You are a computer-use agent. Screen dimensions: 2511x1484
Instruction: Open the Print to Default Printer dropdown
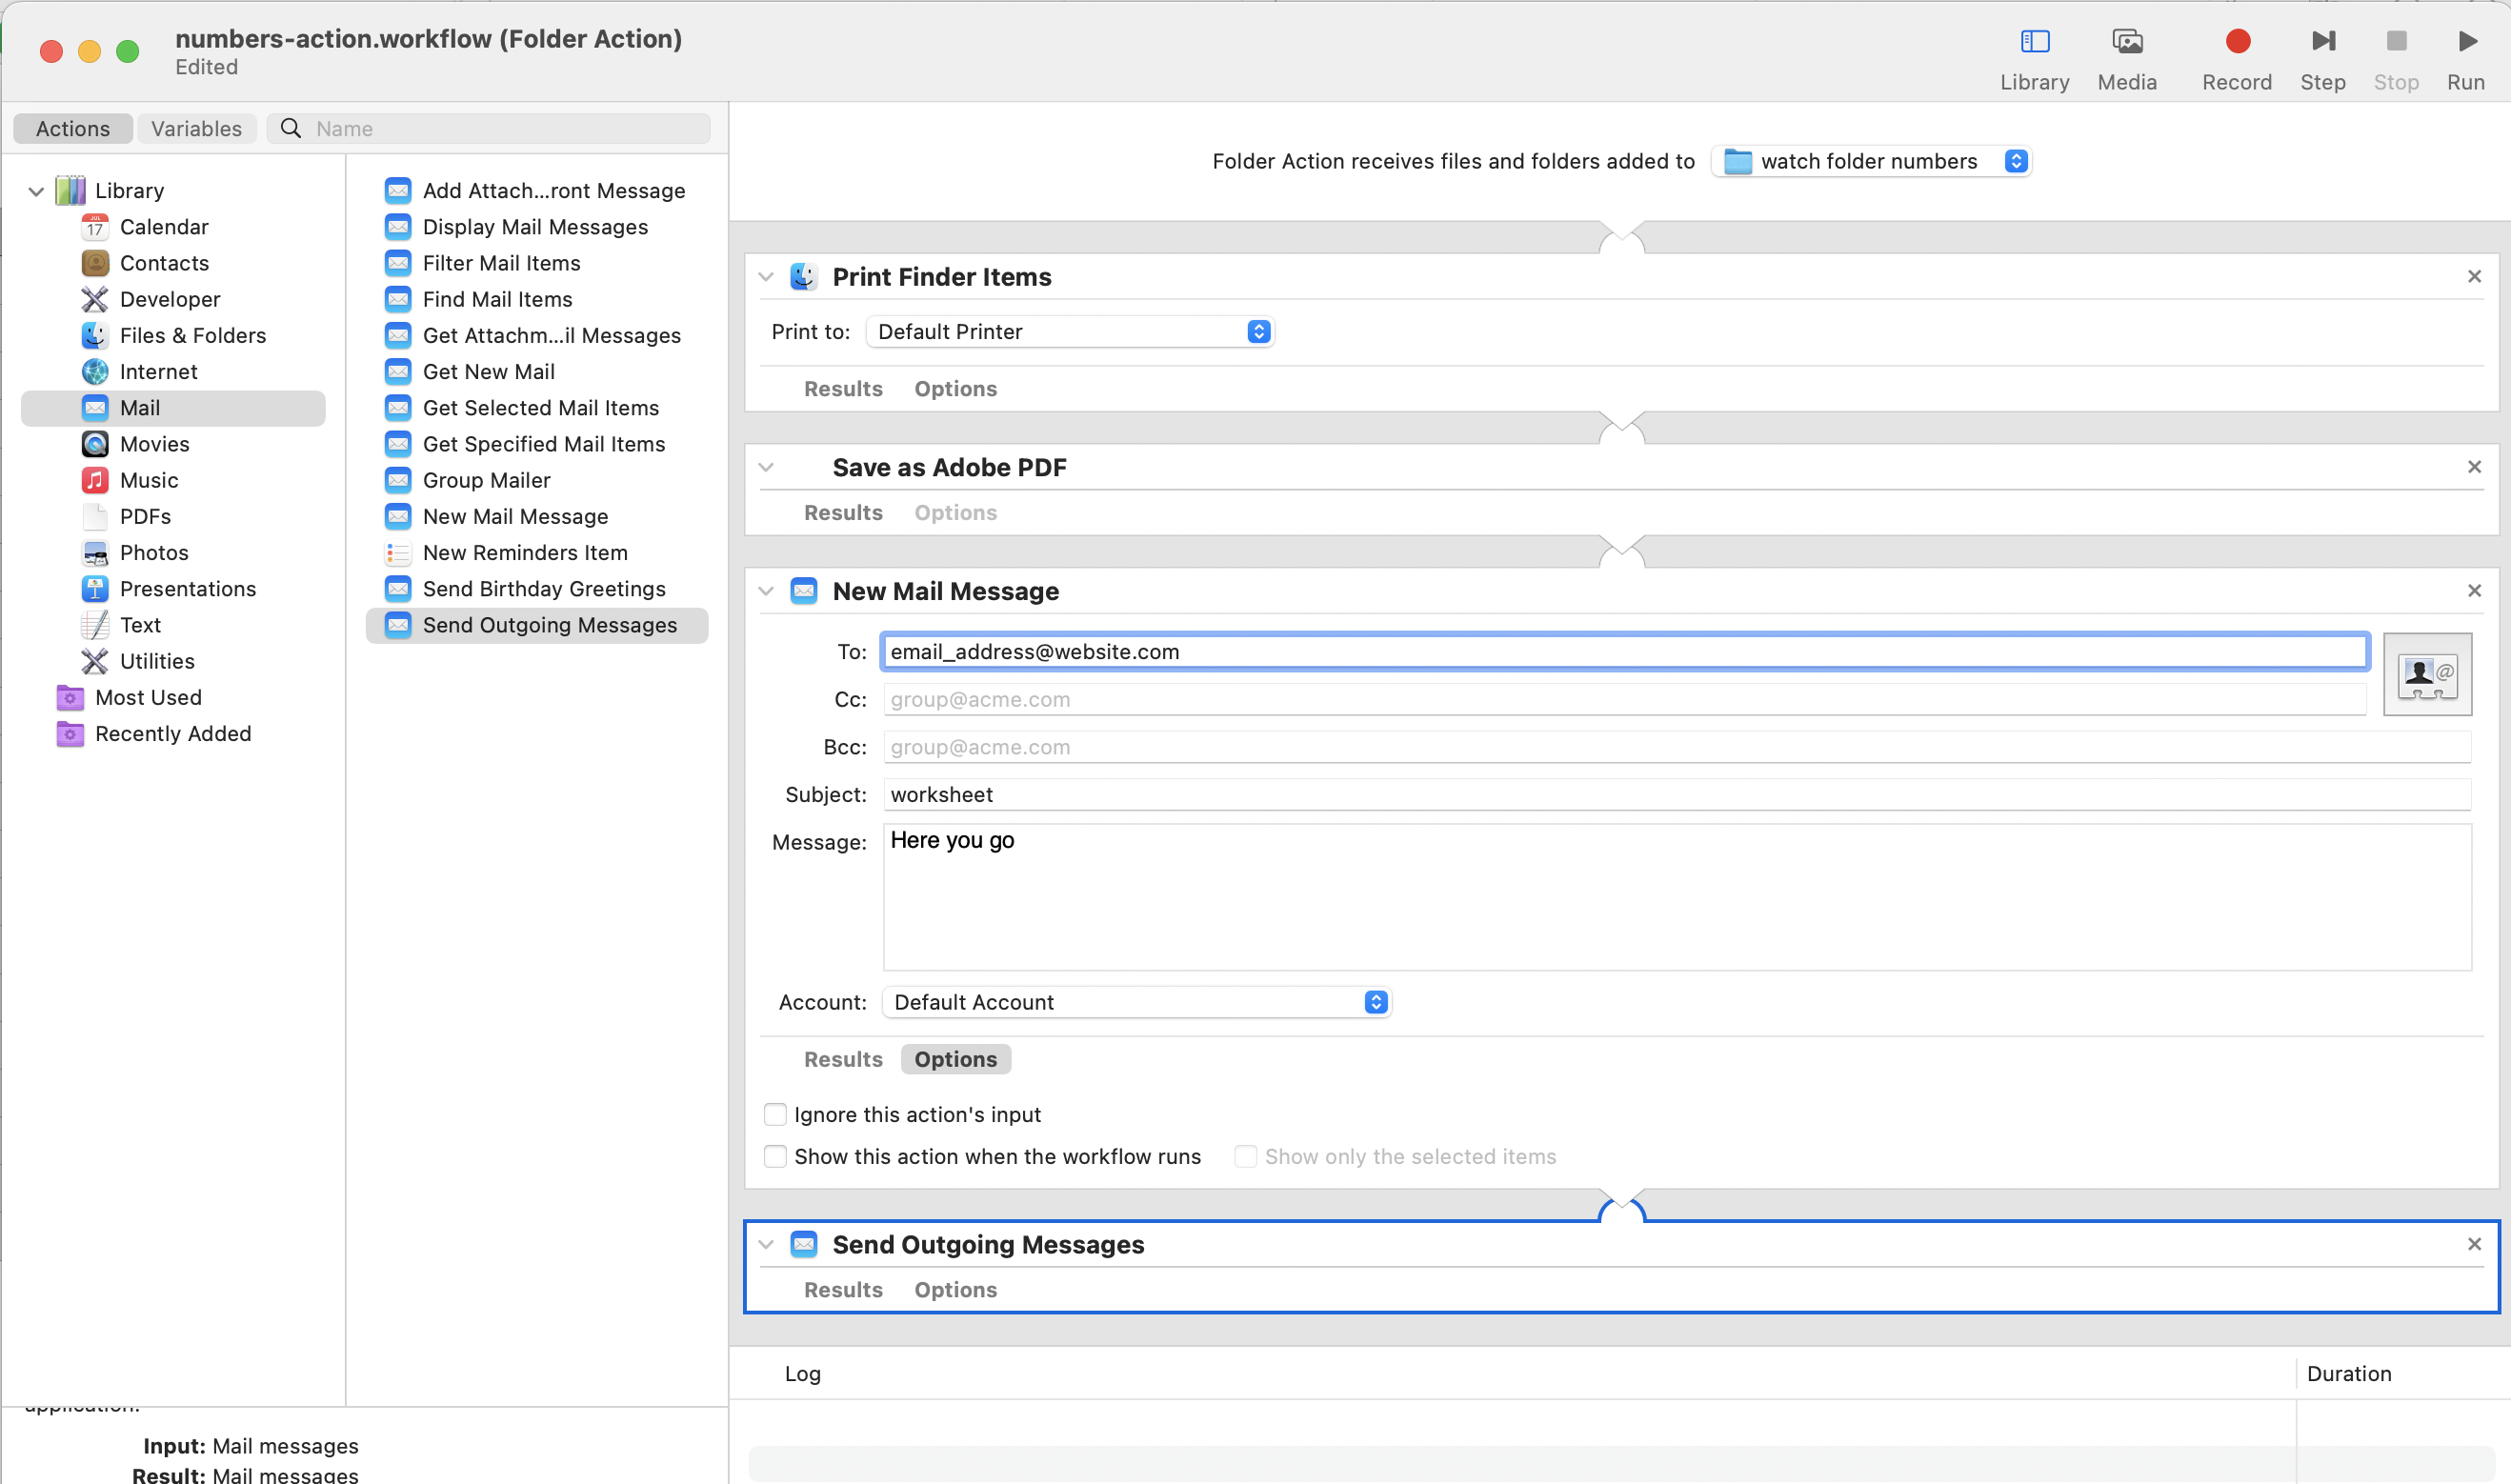[x=1068, y=332]
